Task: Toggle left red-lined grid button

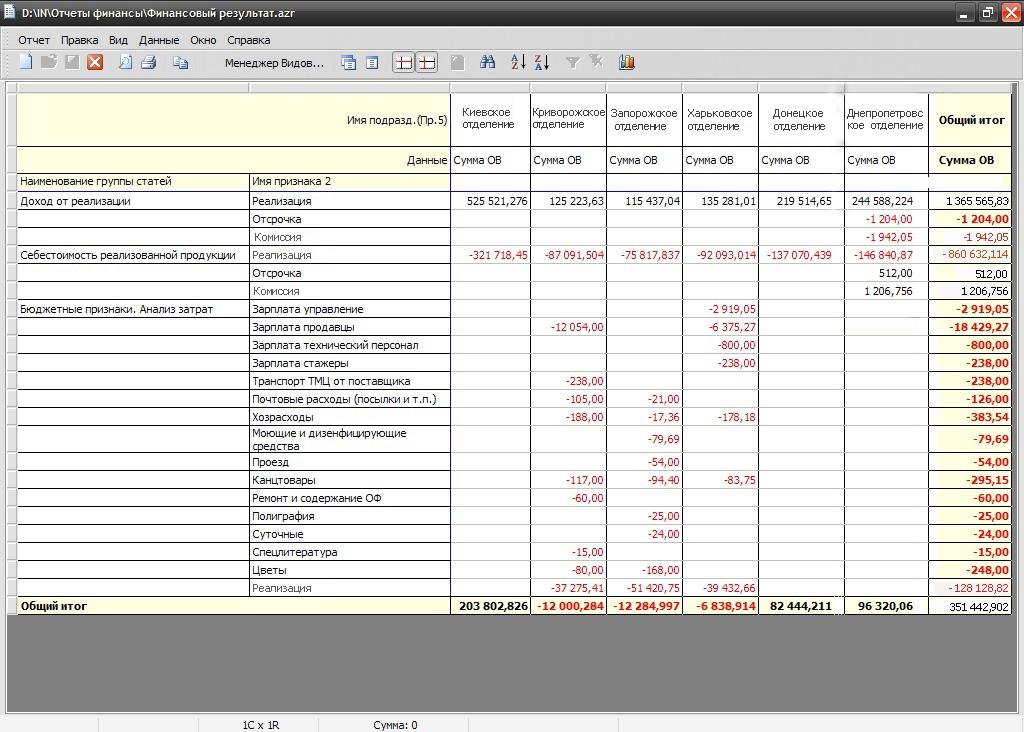Action: (404, 63)
